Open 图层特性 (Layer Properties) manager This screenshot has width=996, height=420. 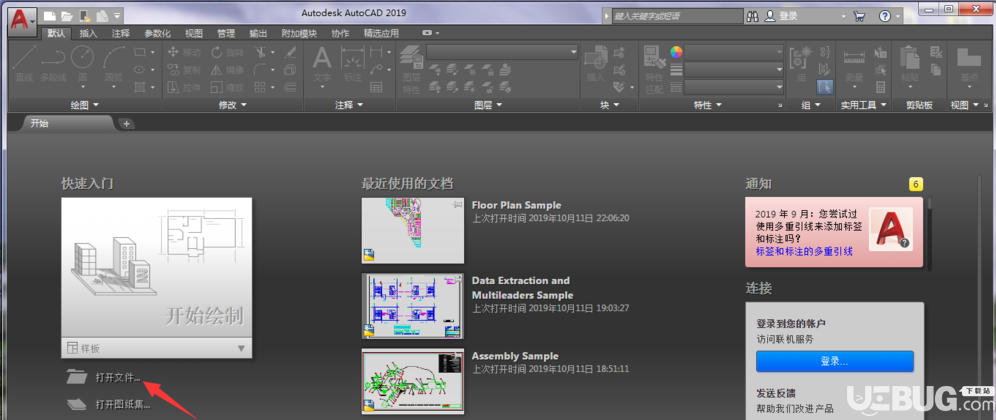(412, 70)
